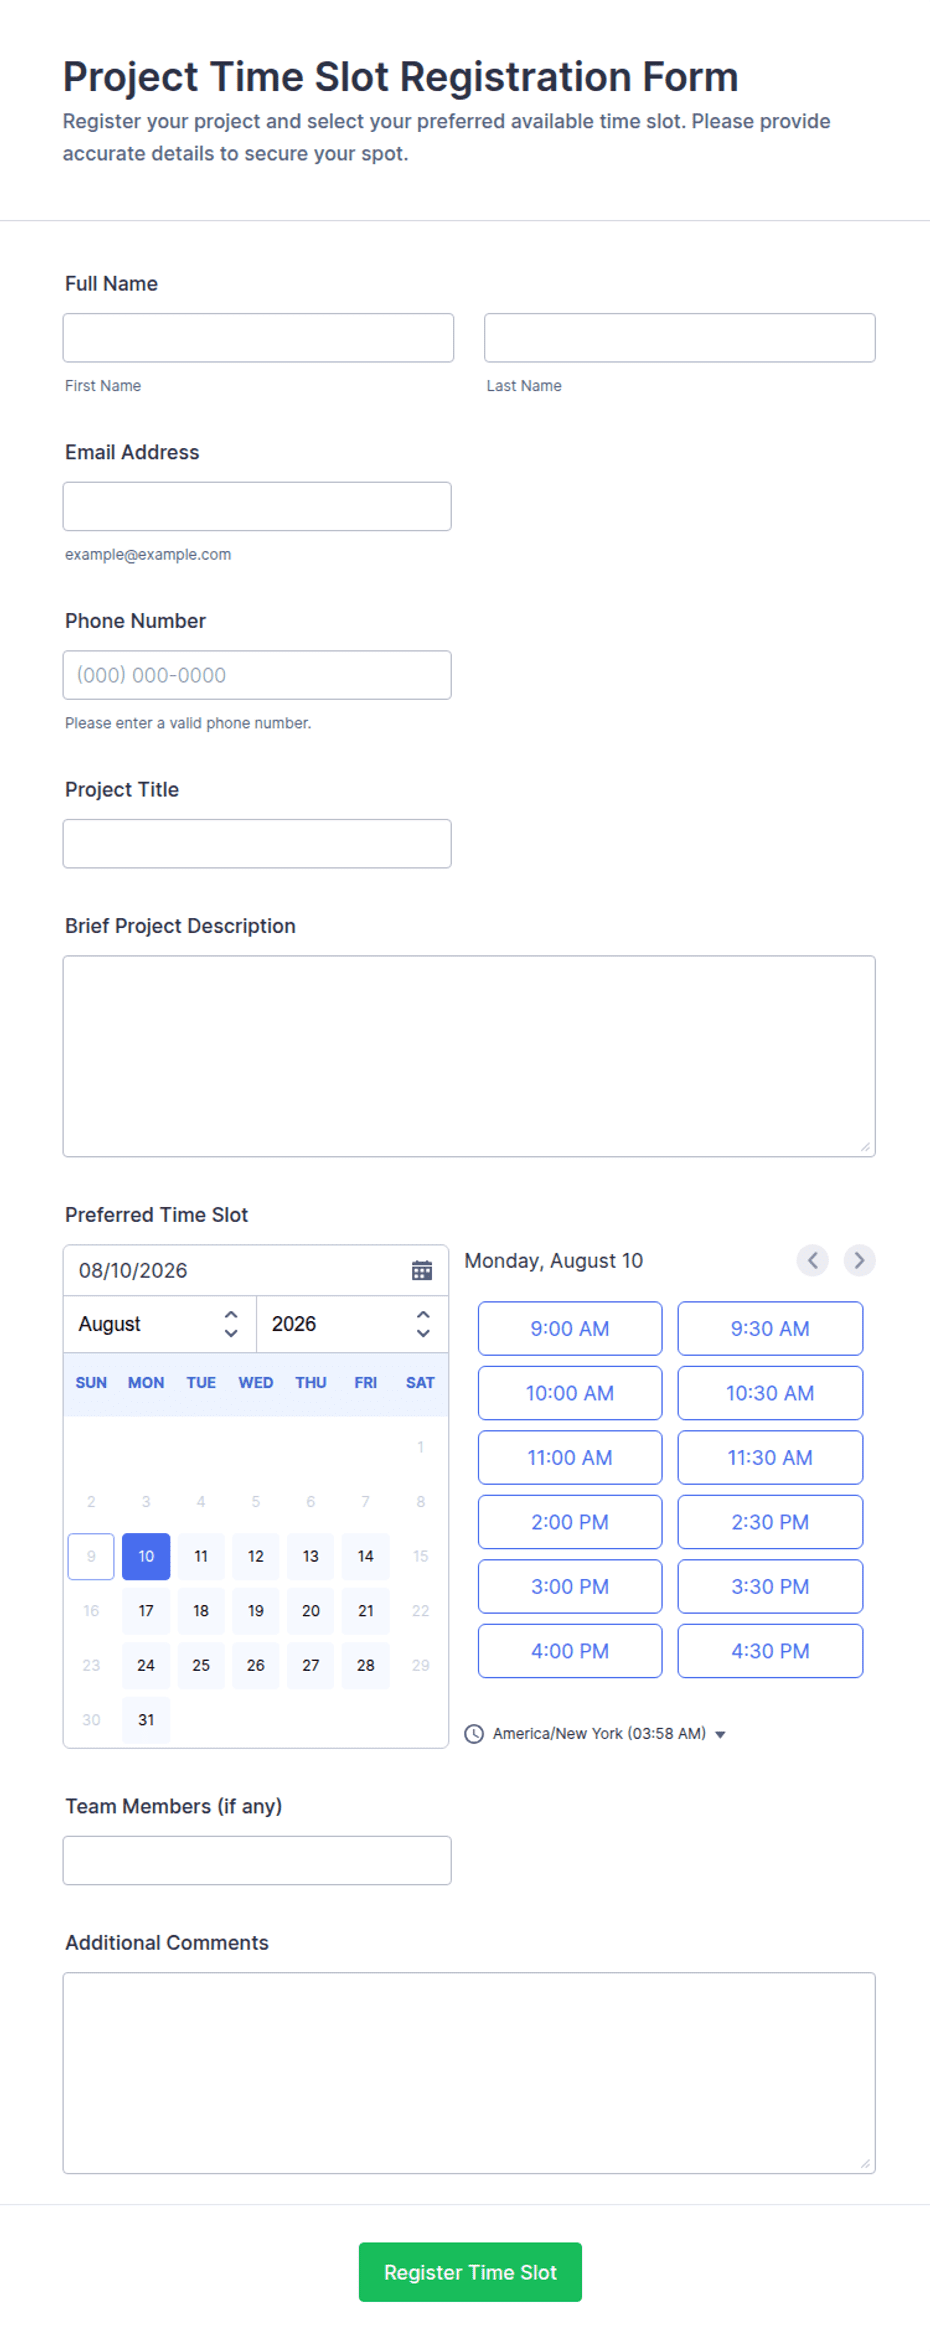The height and width of the screenshot is (2351, 930).
Task: Click Register Time Slot button
Action: coord(470,2272)
